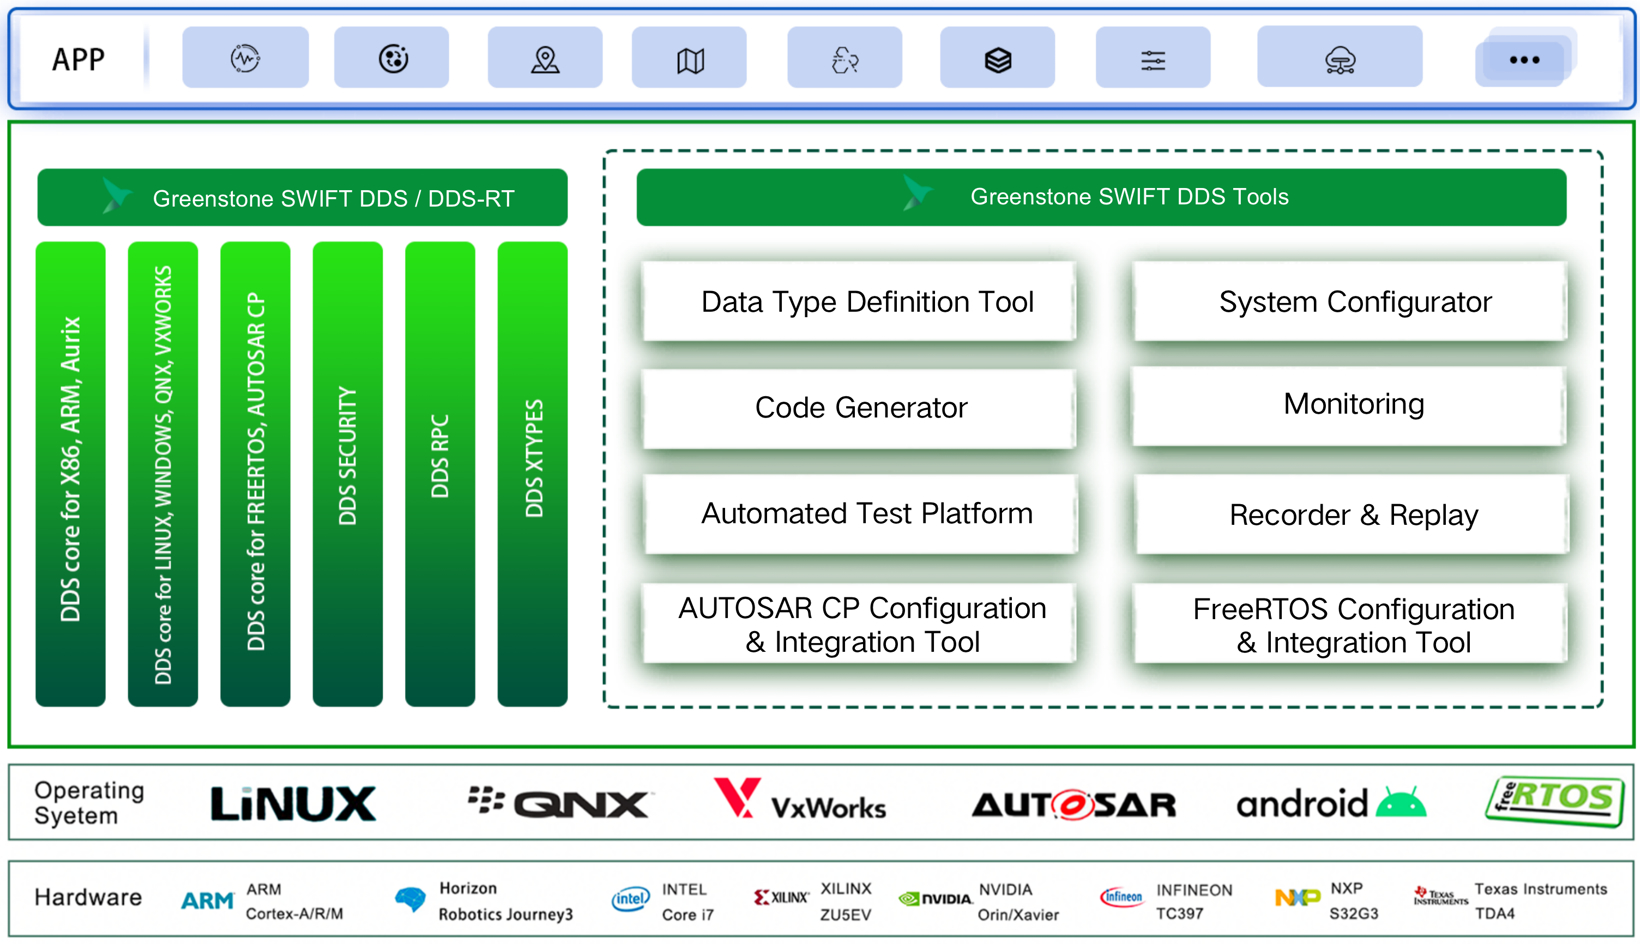Open the three-dots more button

point(1524,60)
